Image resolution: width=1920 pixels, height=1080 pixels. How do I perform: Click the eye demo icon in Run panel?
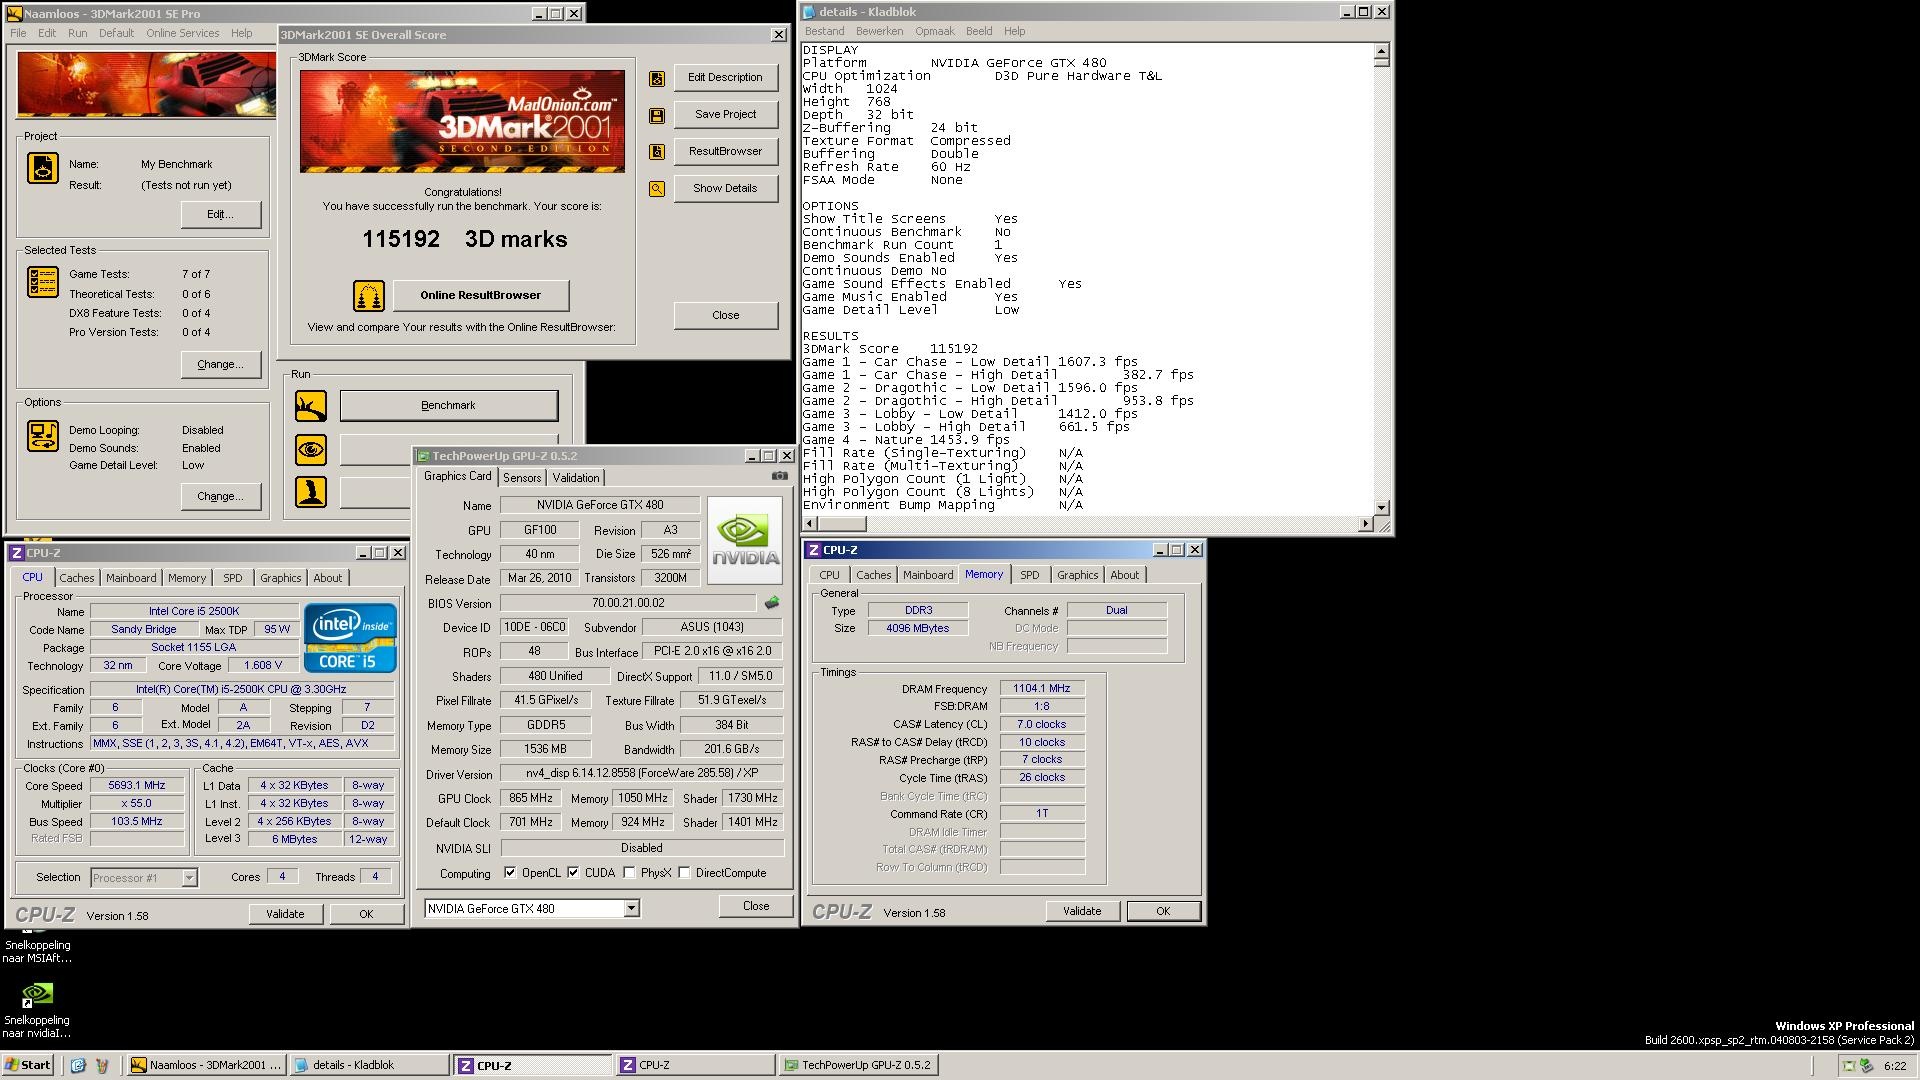coord(311,450)
